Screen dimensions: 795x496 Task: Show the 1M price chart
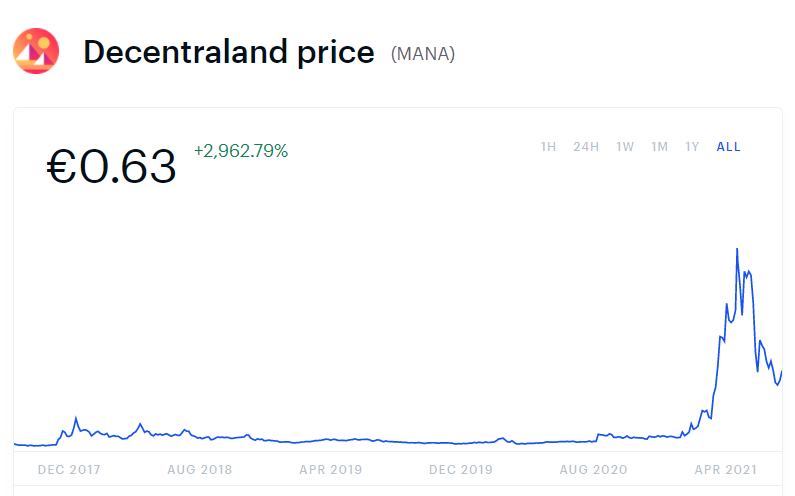pos(659,147)
